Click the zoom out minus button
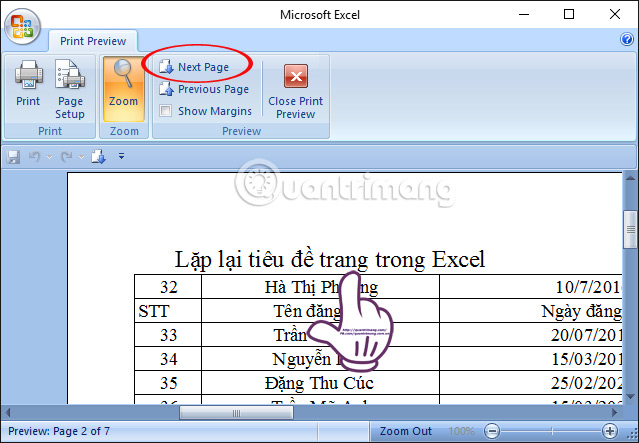 point(492,431)
